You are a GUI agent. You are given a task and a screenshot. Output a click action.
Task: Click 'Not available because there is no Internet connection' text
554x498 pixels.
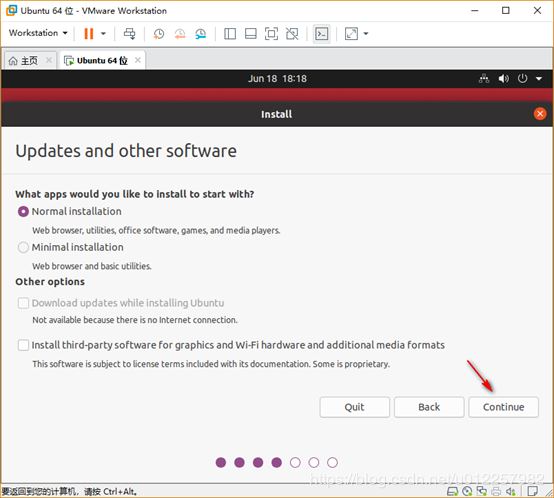tap(135, 320)
